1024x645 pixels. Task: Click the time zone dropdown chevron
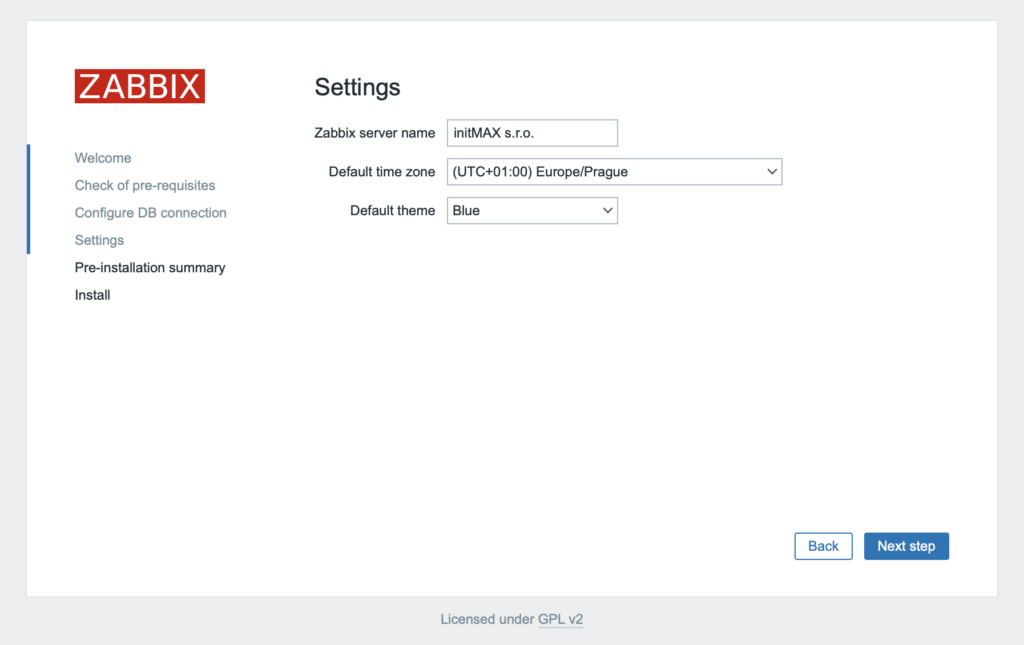771,171
